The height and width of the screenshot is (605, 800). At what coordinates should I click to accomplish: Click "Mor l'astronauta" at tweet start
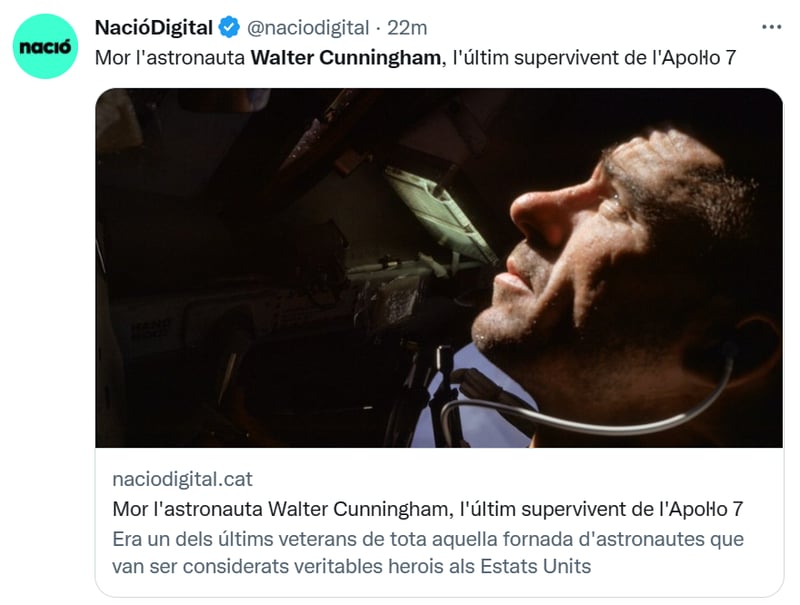point(170,58)
